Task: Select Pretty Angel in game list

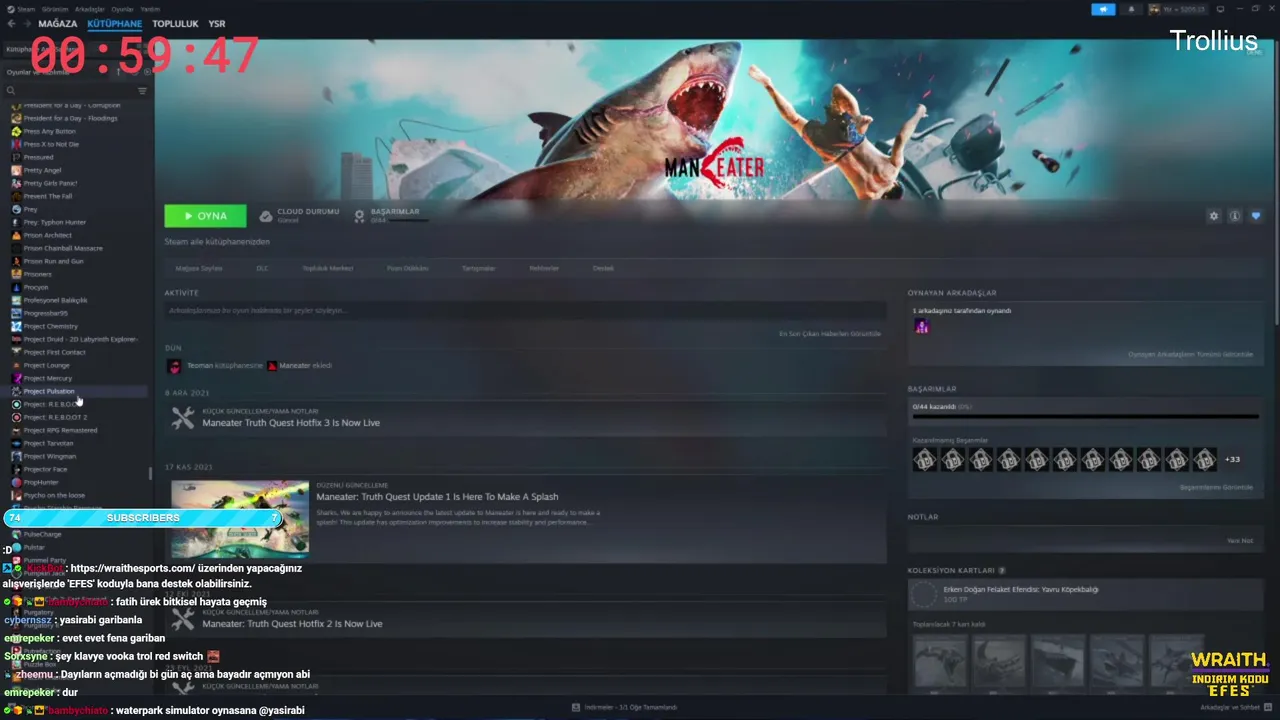Action: pos(42,170)
